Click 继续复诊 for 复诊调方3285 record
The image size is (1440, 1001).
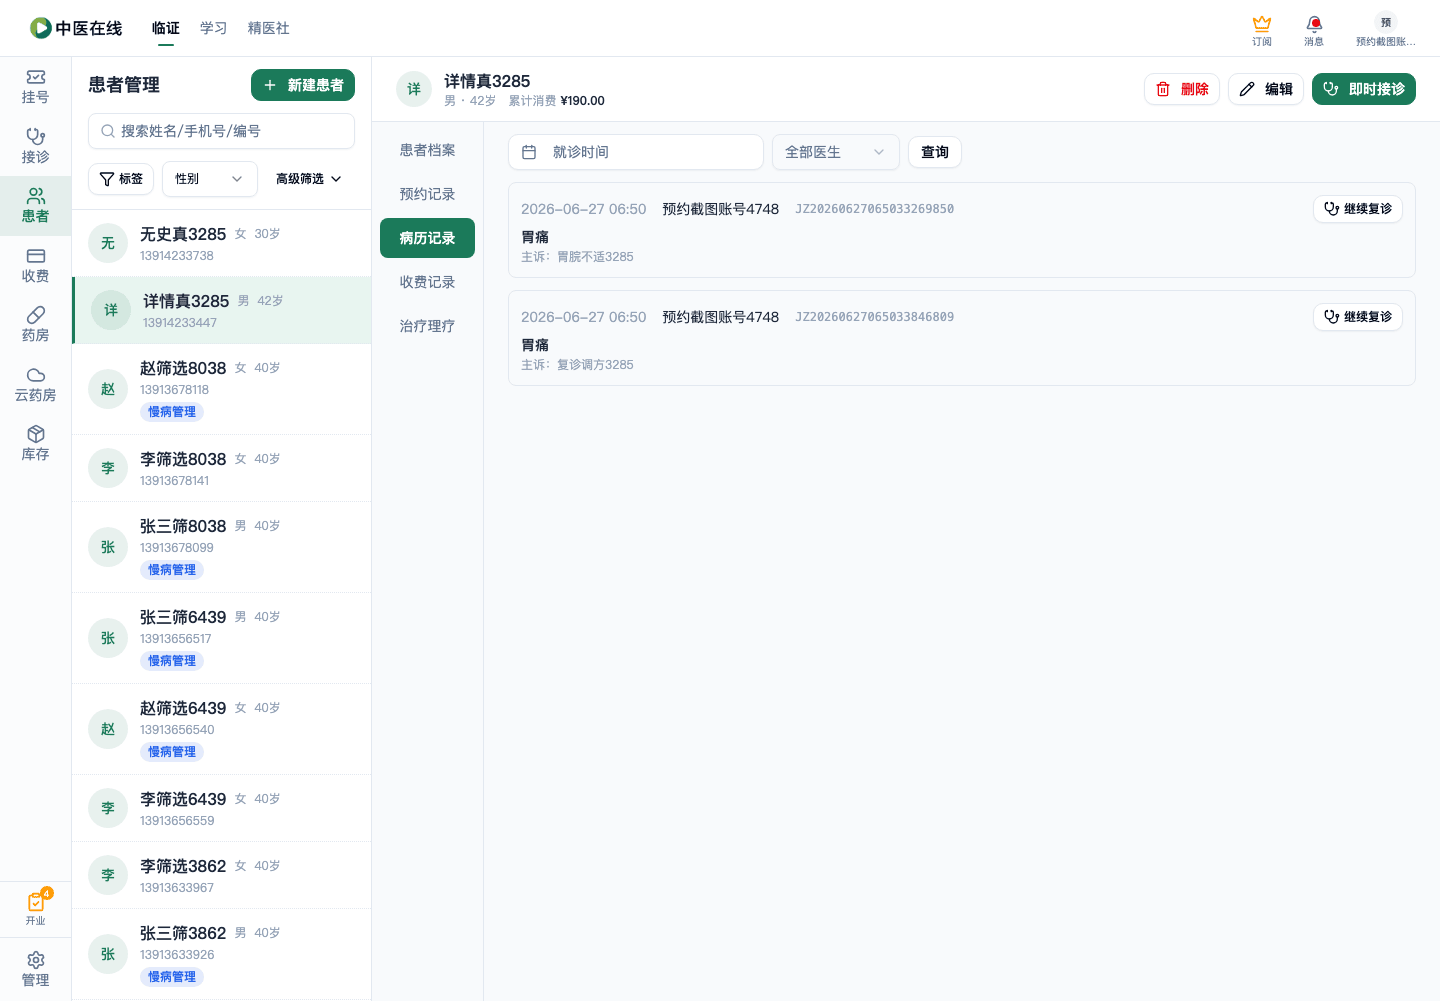coord(1358,317)
